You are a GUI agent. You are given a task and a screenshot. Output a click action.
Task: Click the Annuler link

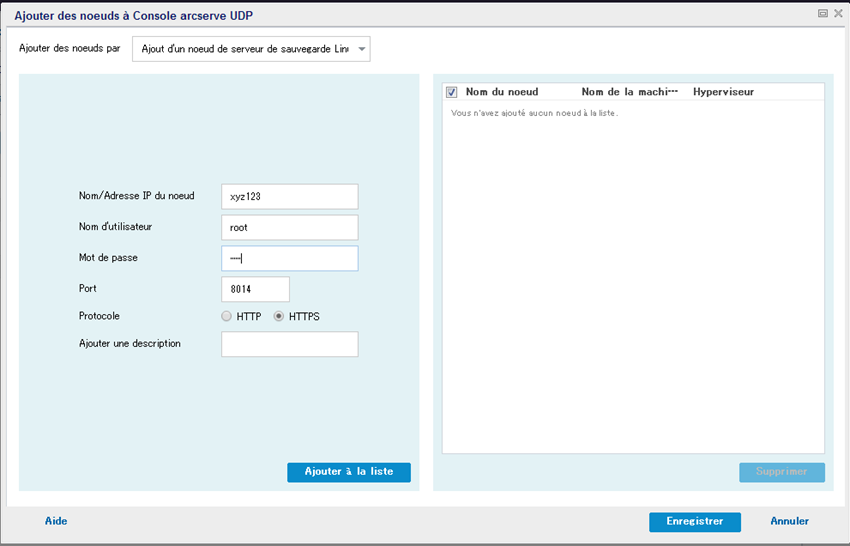(789, 521)
